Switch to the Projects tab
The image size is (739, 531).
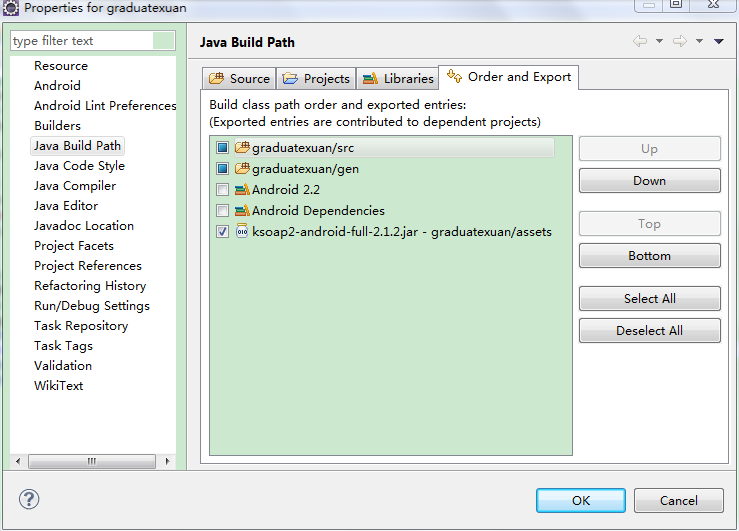316,78
